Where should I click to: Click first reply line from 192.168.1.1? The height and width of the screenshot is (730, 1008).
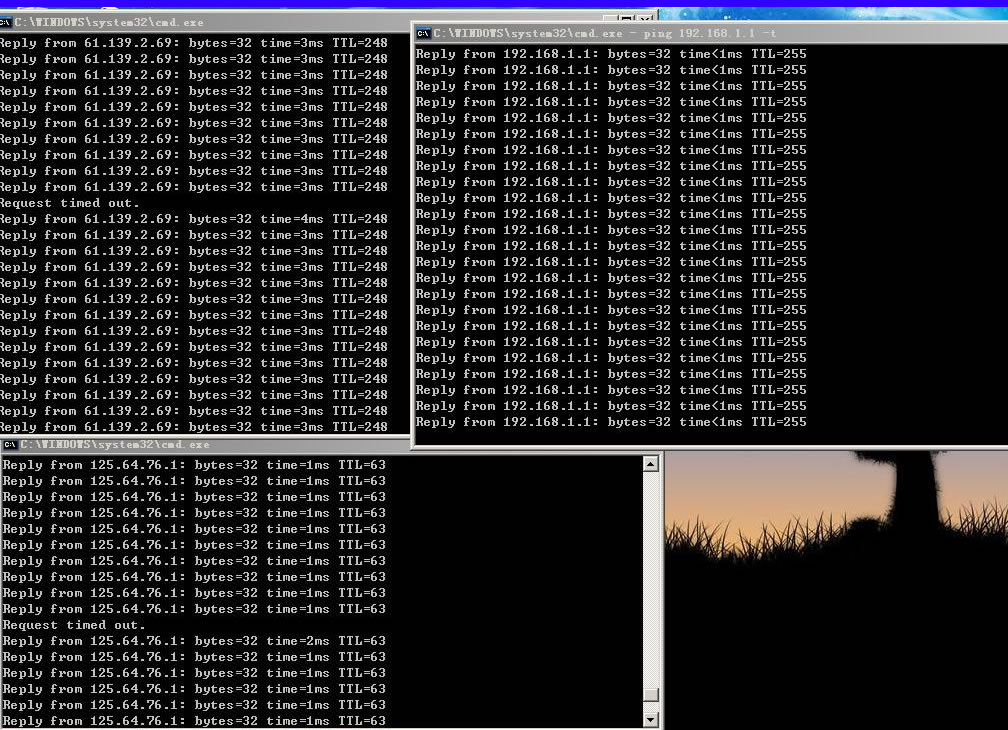[x=610, y=54]
